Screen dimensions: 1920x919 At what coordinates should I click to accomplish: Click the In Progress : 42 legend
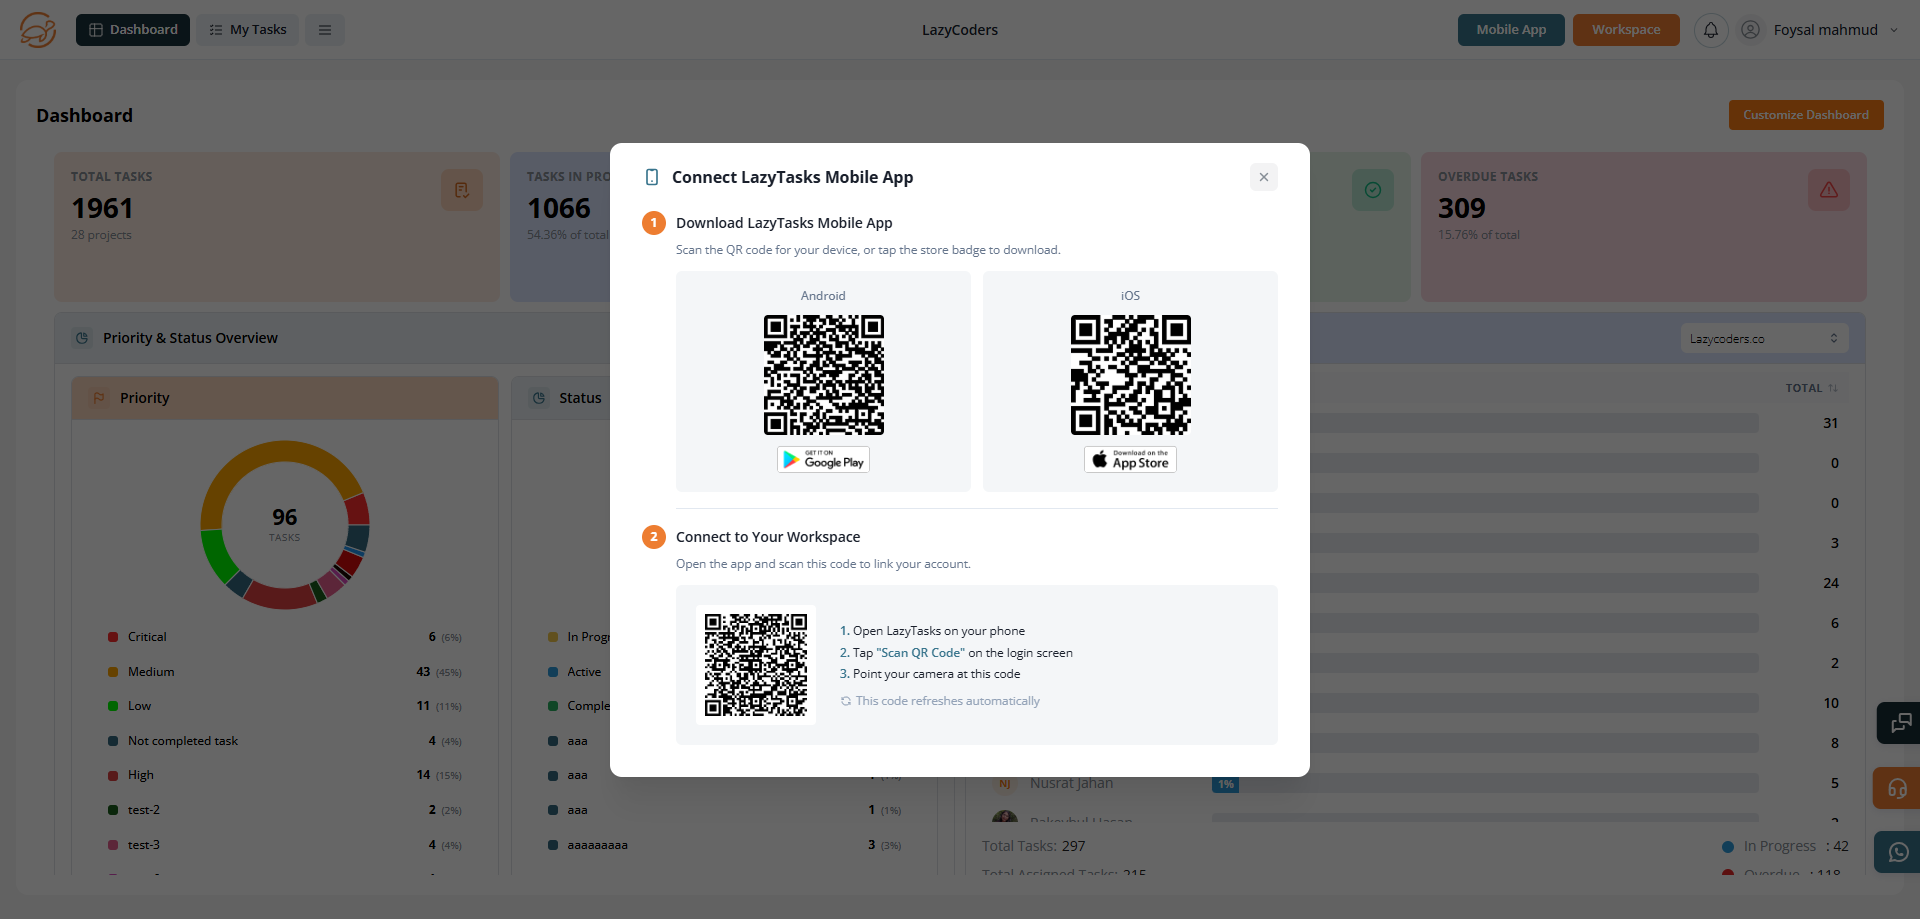pyautogui.click(x=1785, y=846)
